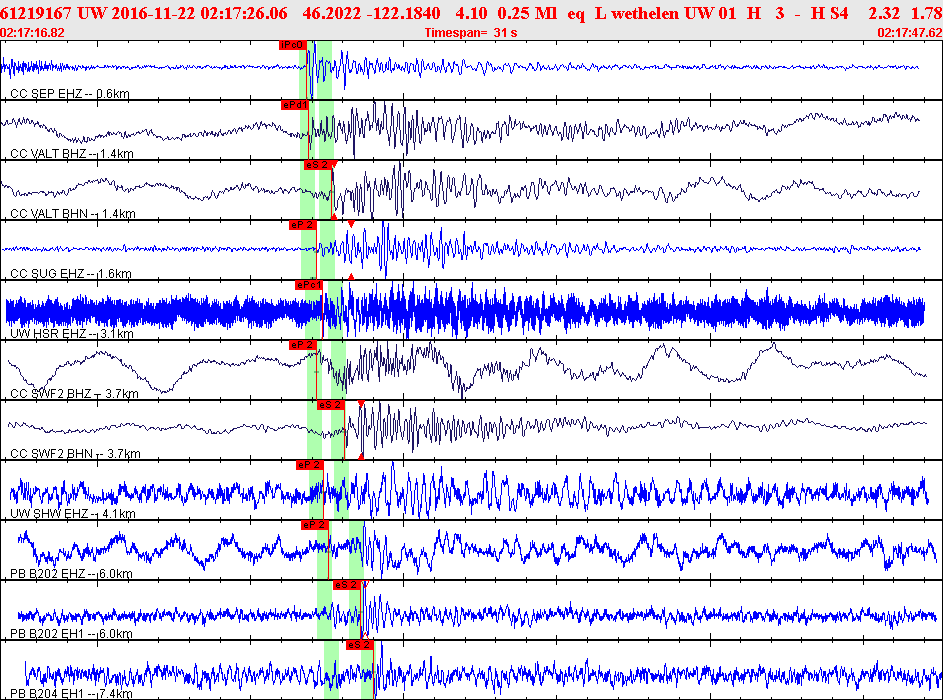
Task: Click the CC SWF2 BHZ waveform trace
Action: [x=466, y=370]
